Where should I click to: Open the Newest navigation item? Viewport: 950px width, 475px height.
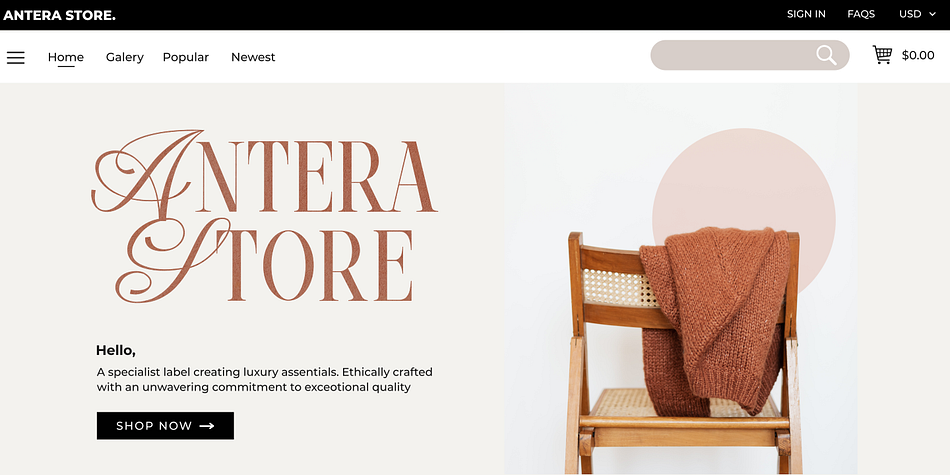pyautogui.click(x=253, y=57)
